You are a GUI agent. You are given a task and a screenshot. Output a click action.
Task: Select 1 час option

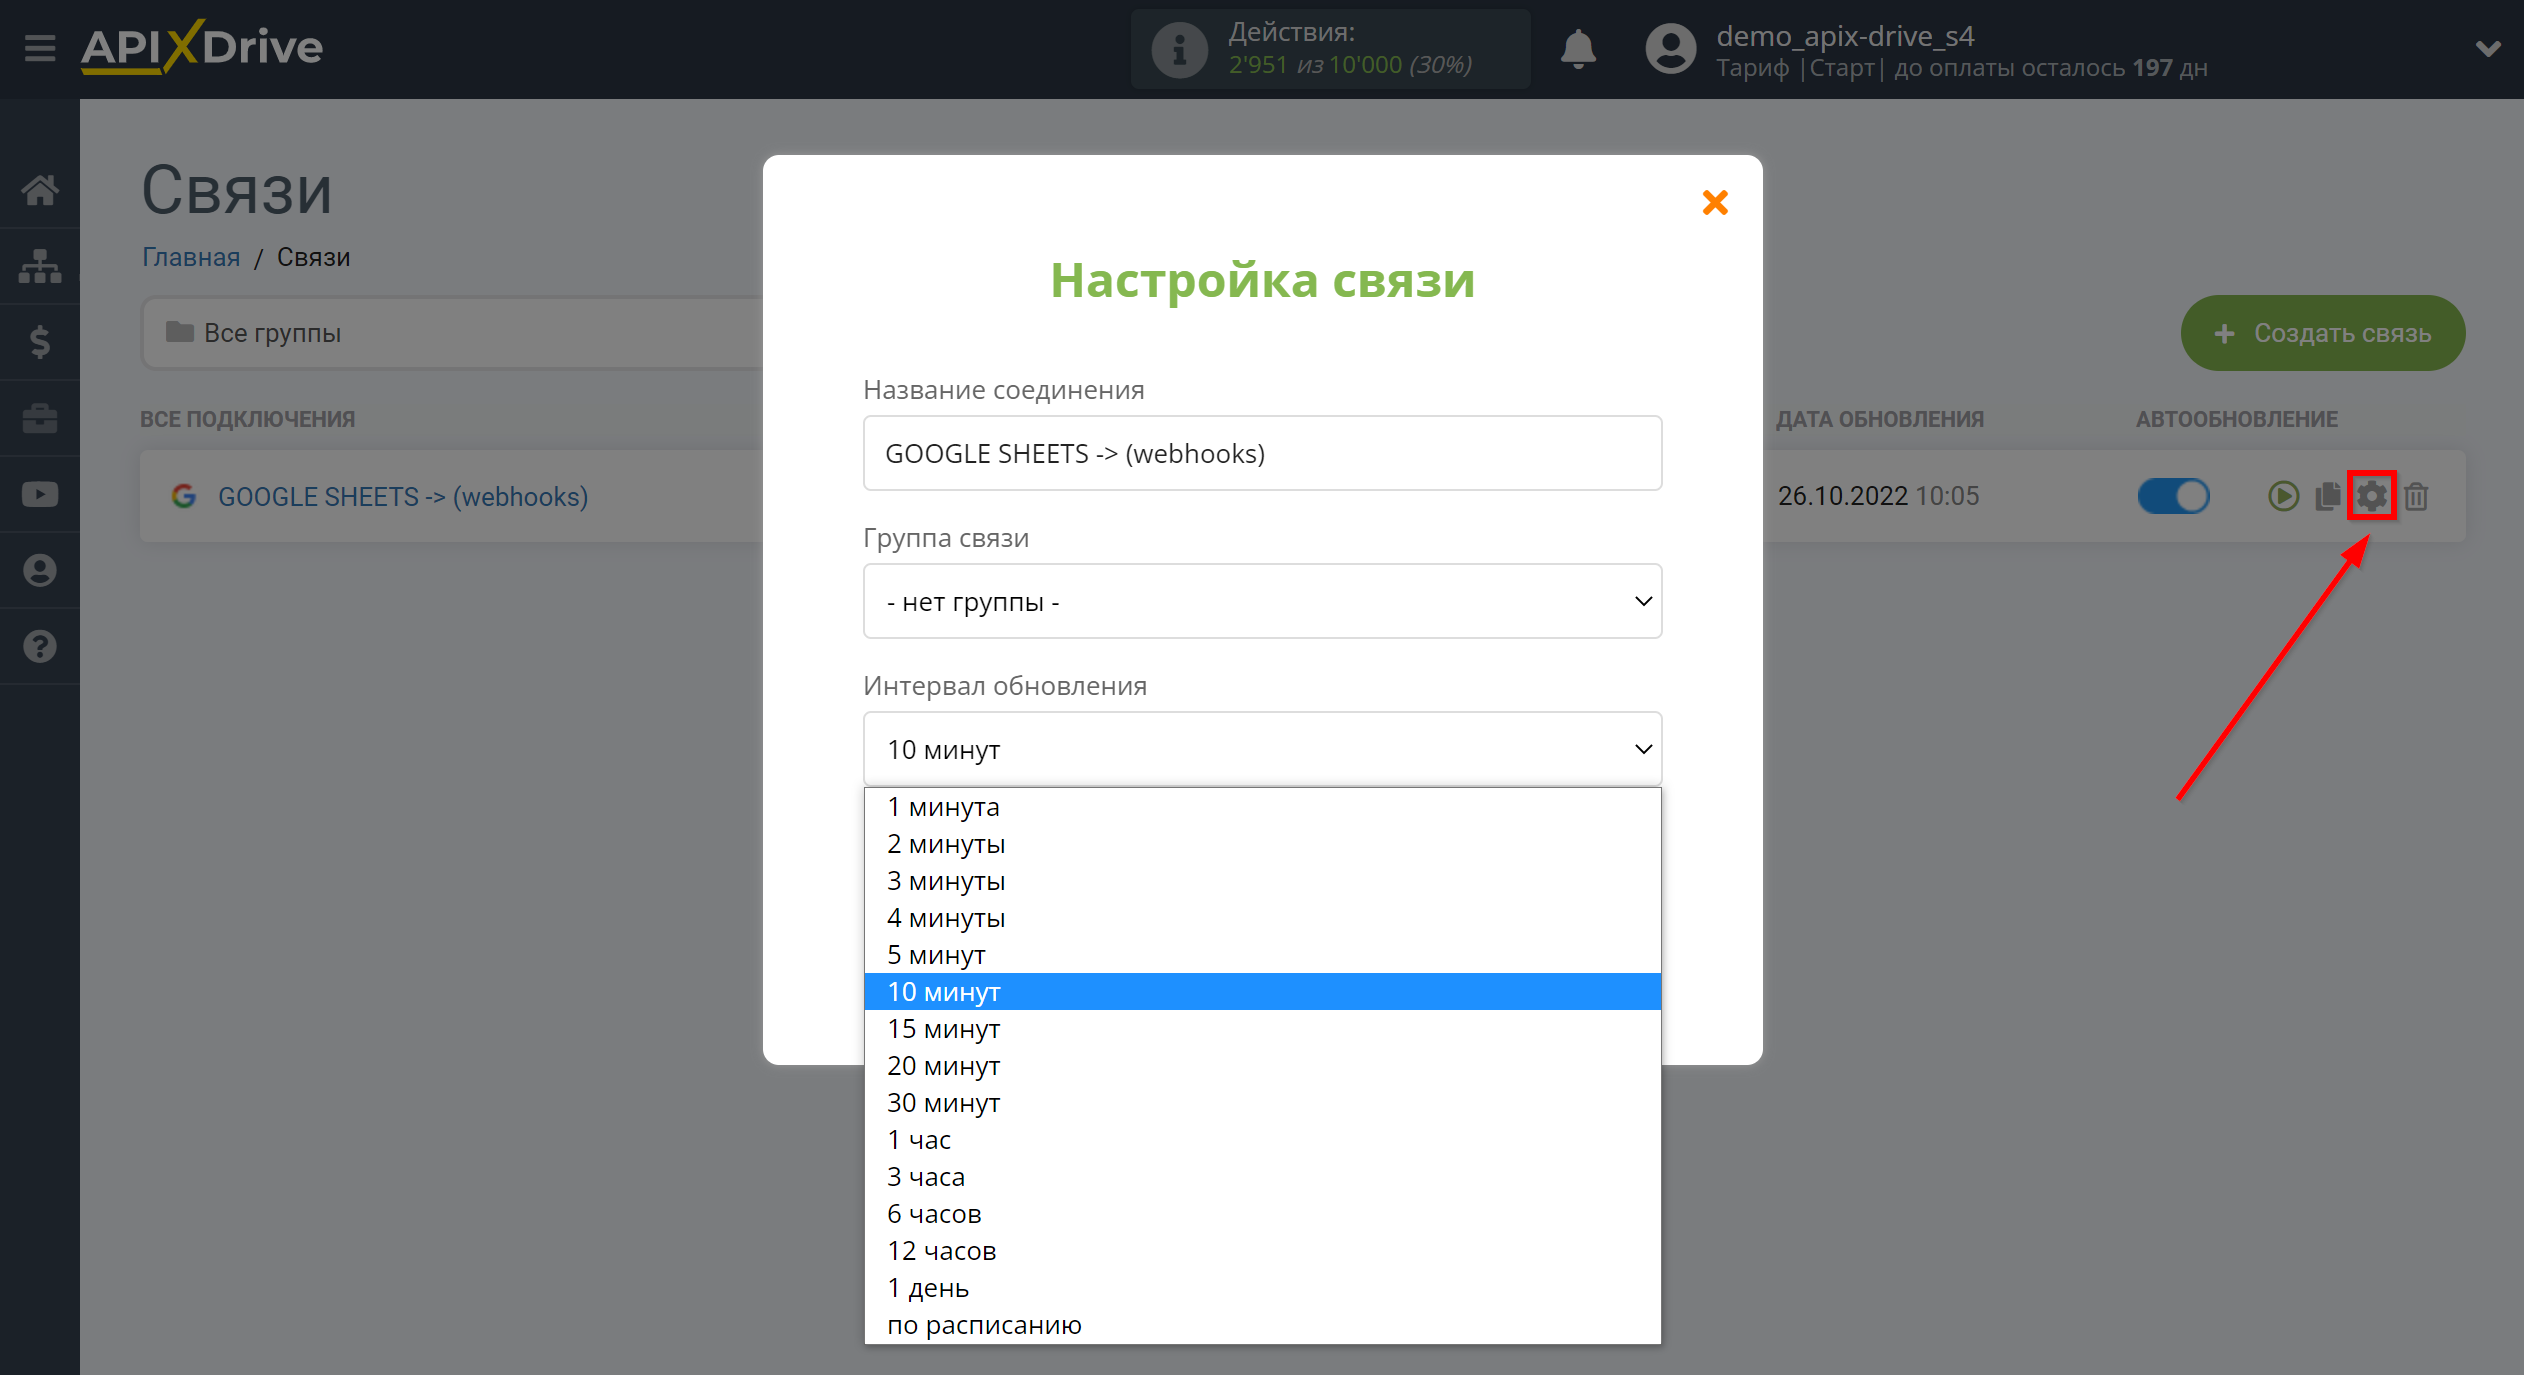click(x=1262, y=1140)
